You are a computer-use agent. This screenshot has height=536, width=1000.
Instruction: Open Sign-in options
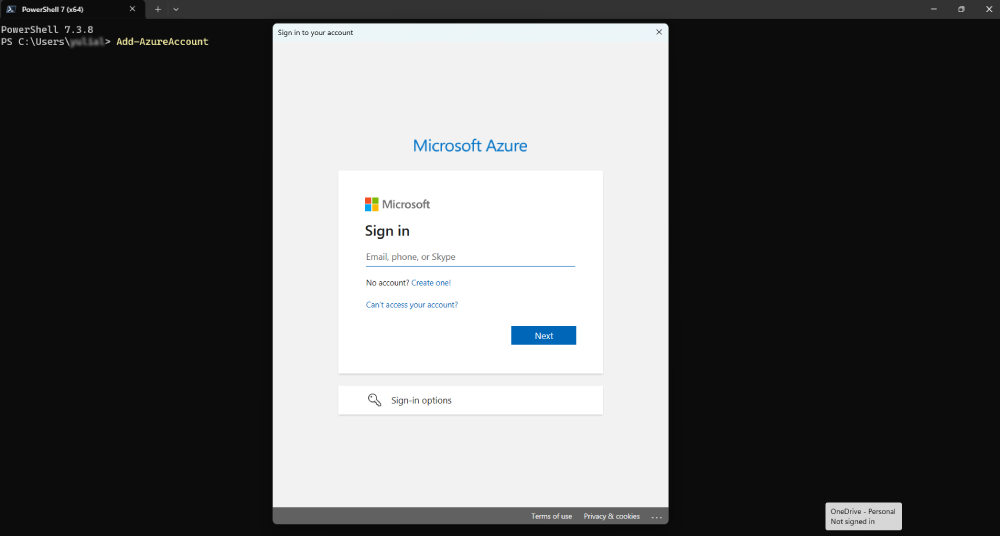[470, 400]
